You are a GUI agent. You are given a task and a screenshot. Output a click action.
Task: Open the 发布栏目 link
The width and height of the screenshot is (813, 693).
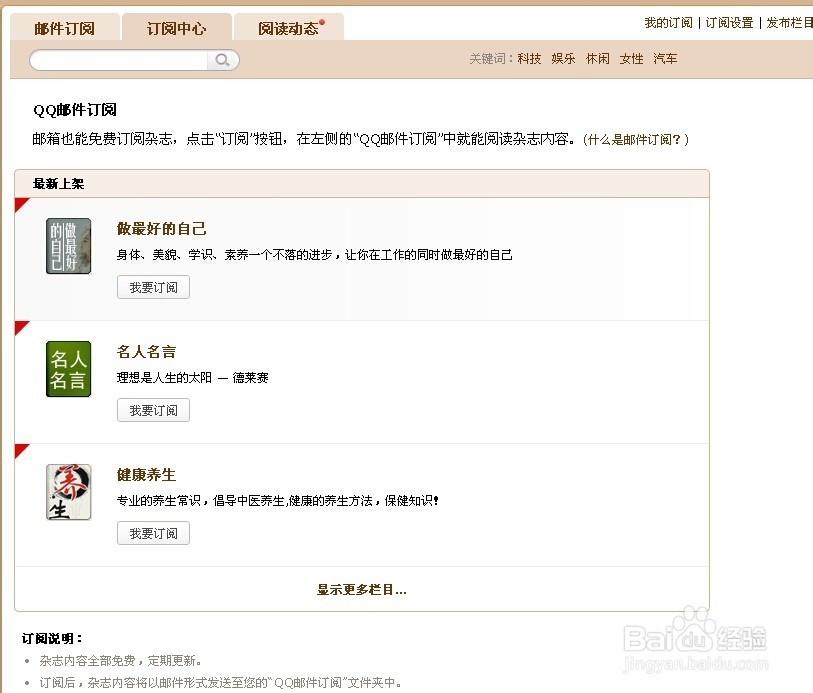[790, 23]
